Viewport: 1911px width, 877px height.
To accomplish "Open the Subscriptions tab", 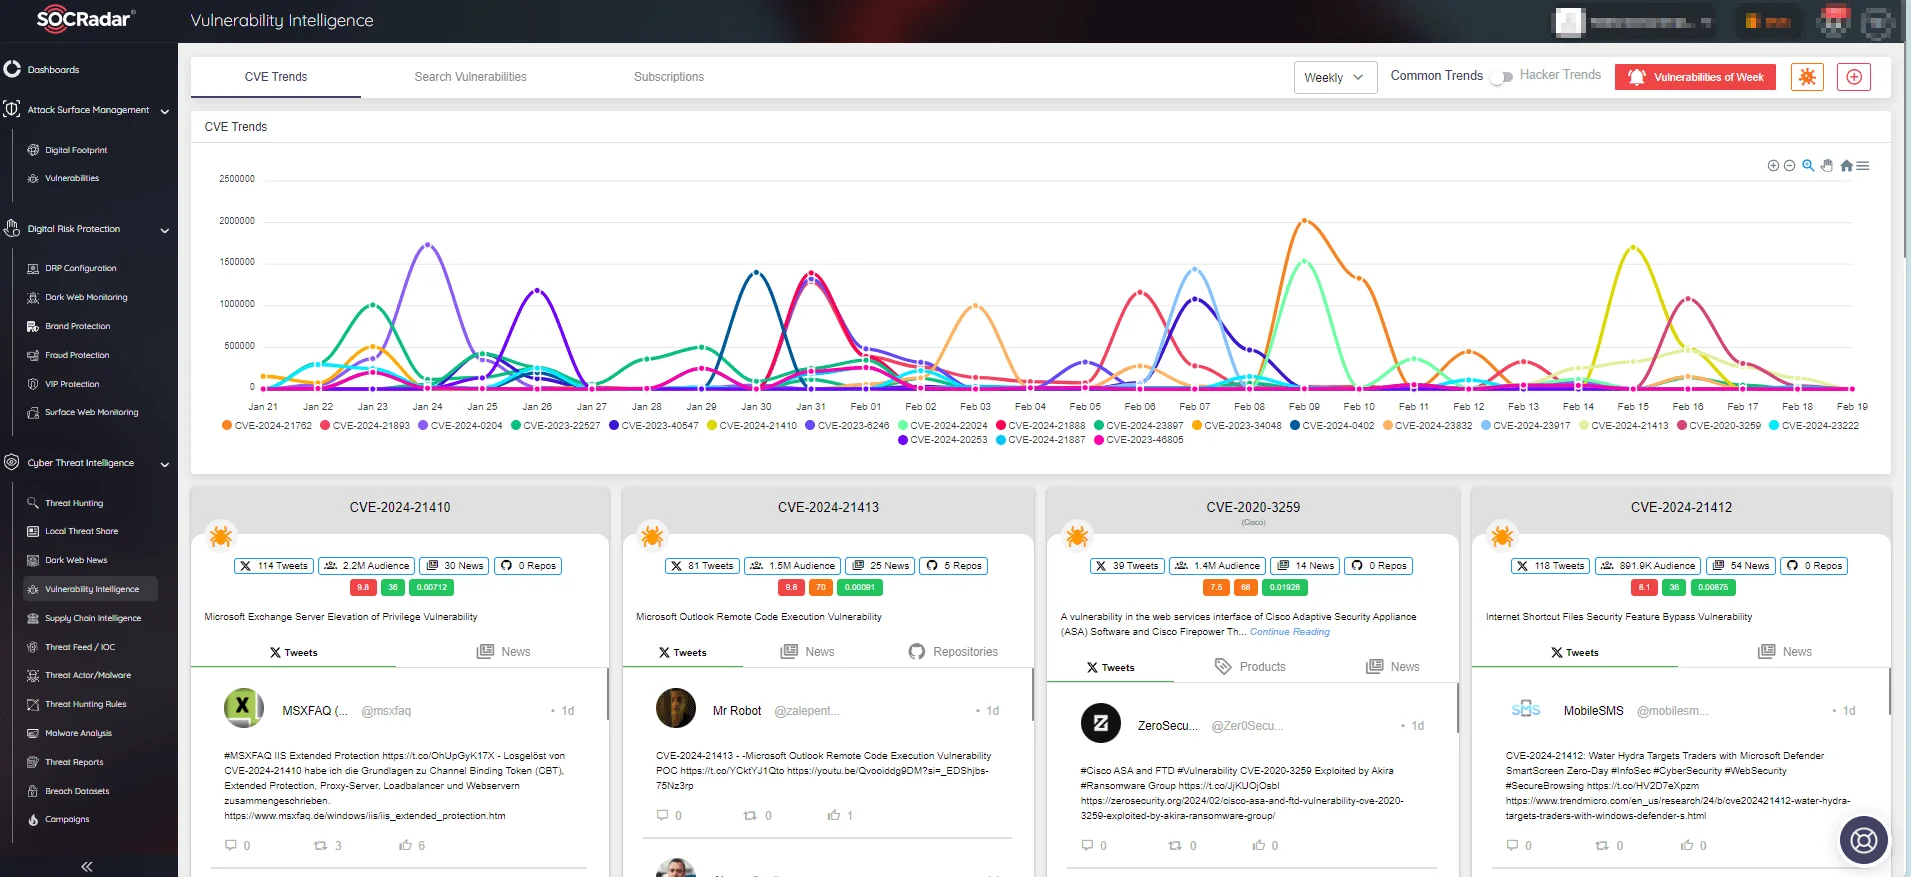I will 669,77.
